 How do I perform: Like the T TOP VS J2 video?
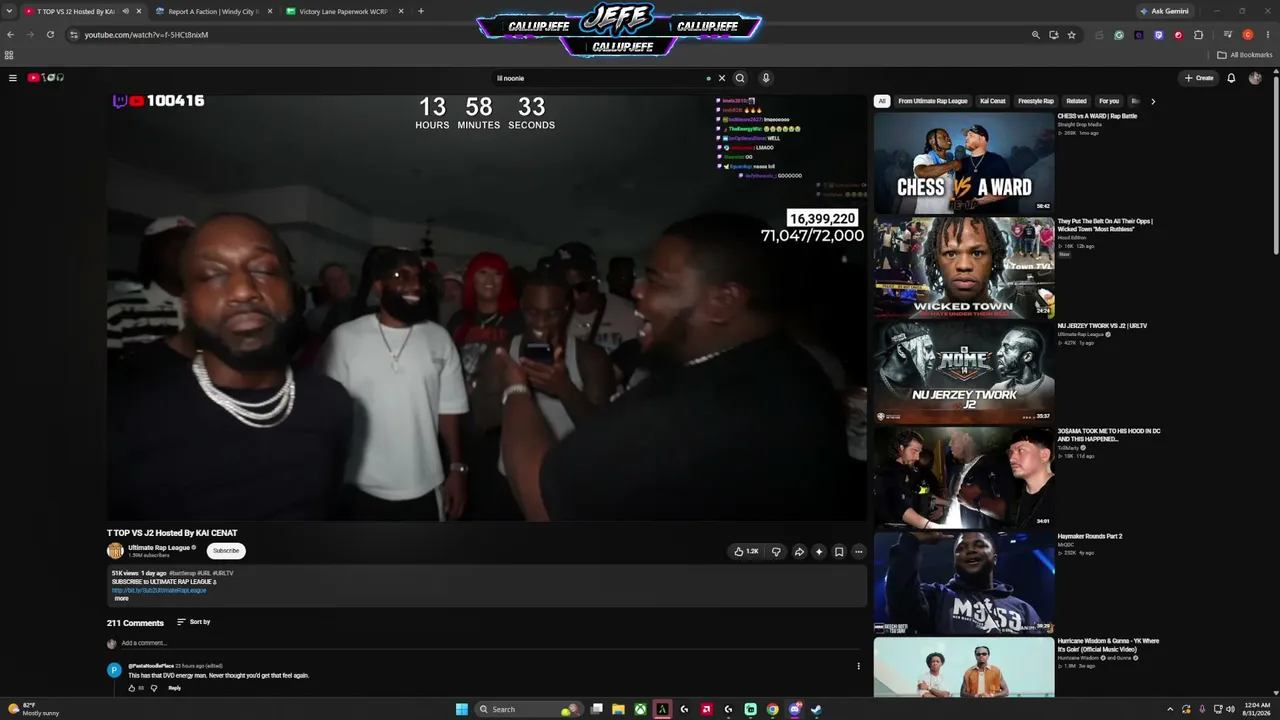(746, 551)
